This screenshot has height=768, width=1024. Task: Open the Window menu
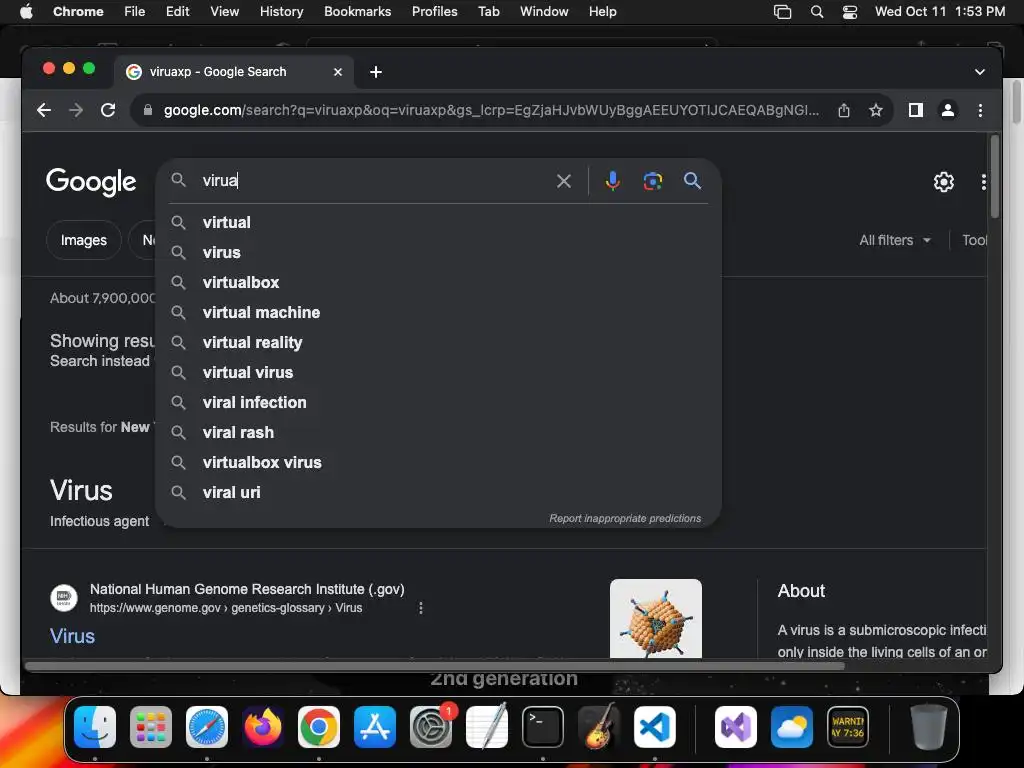tap(544, 12)
